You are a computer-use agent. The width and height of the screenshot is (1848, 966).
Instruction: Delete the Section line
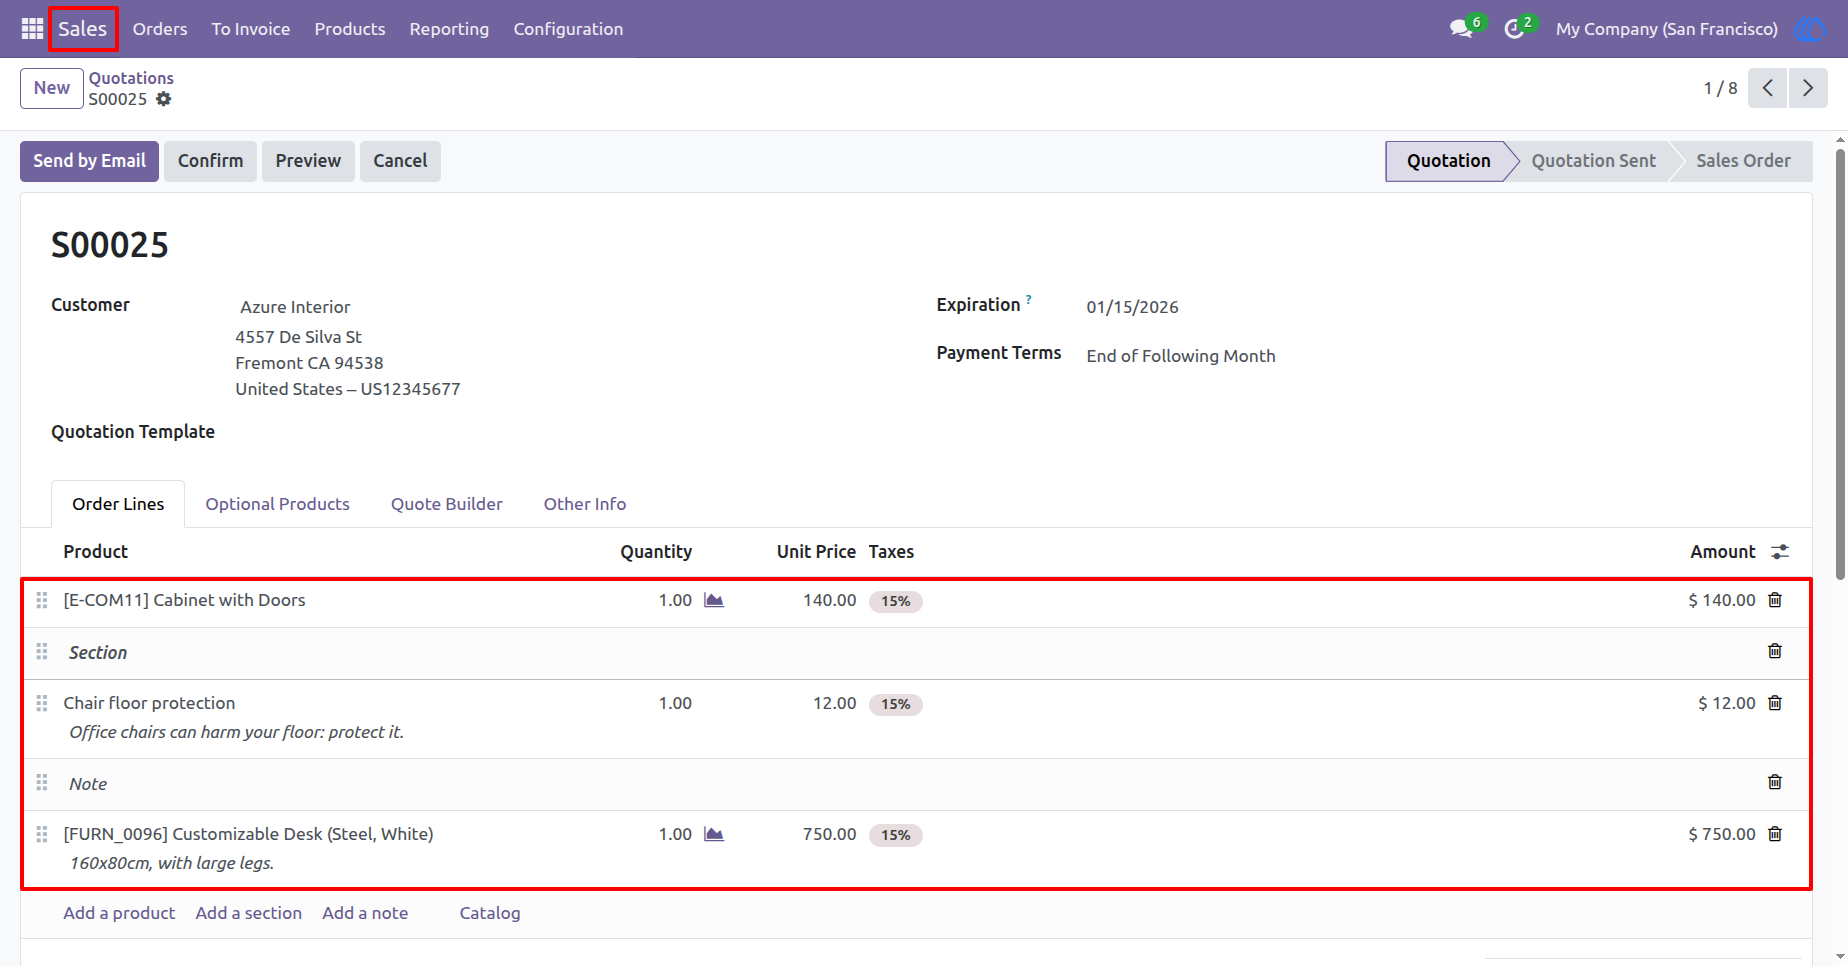point(1775,651)
